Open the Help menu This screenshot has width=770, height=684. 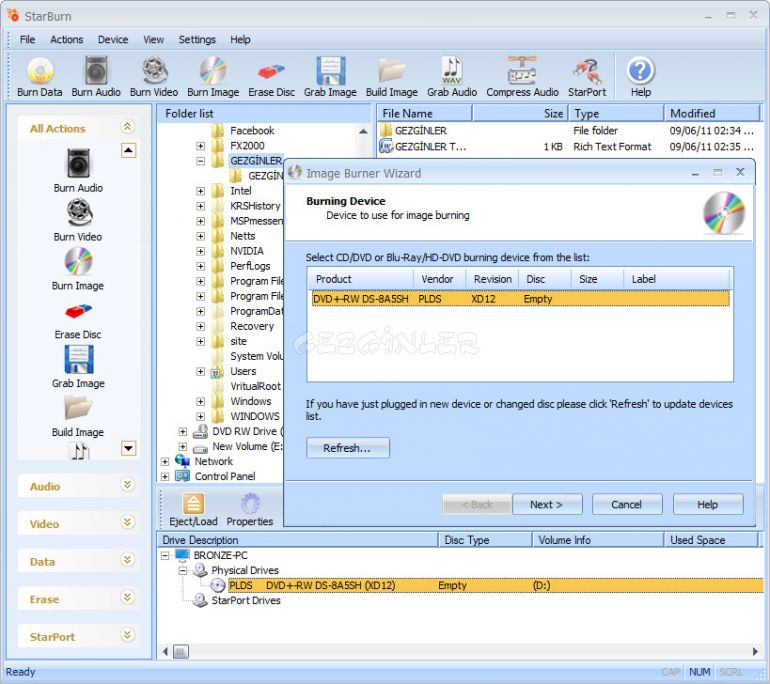240,39
